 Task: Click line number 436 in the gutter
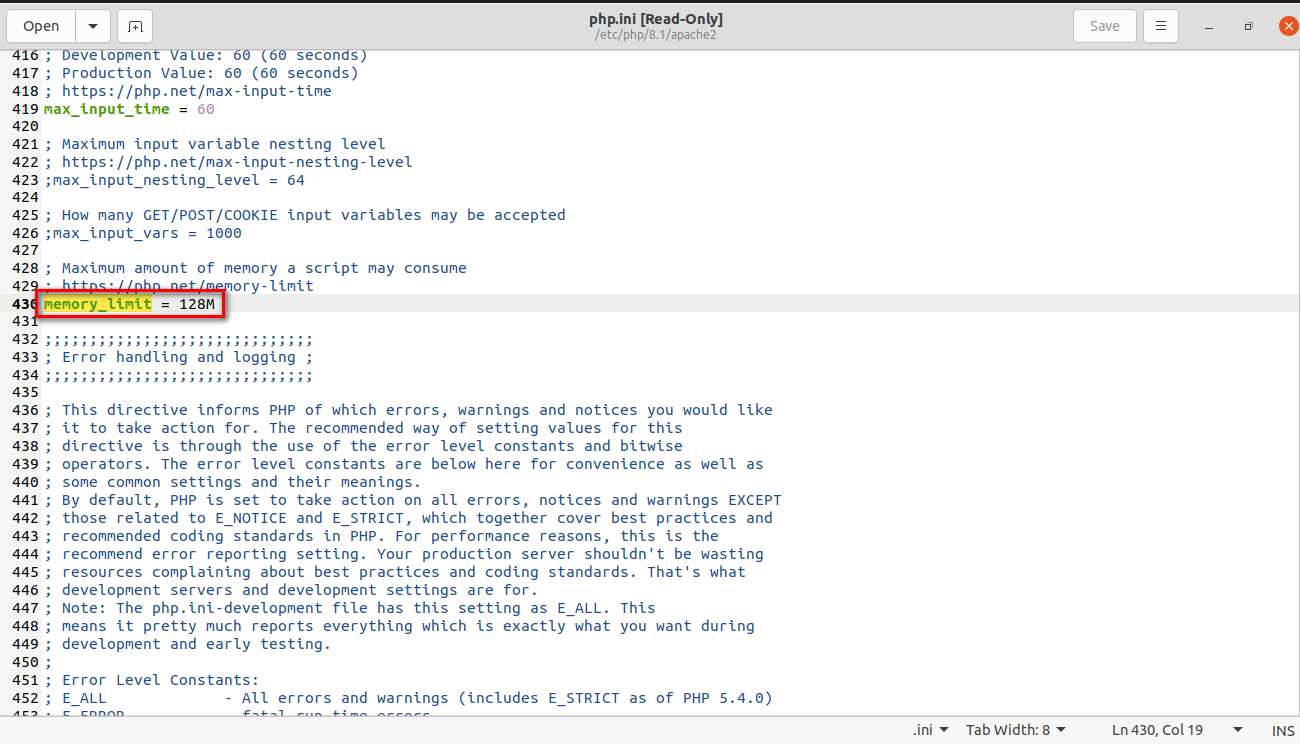click(x=25, y=410)
